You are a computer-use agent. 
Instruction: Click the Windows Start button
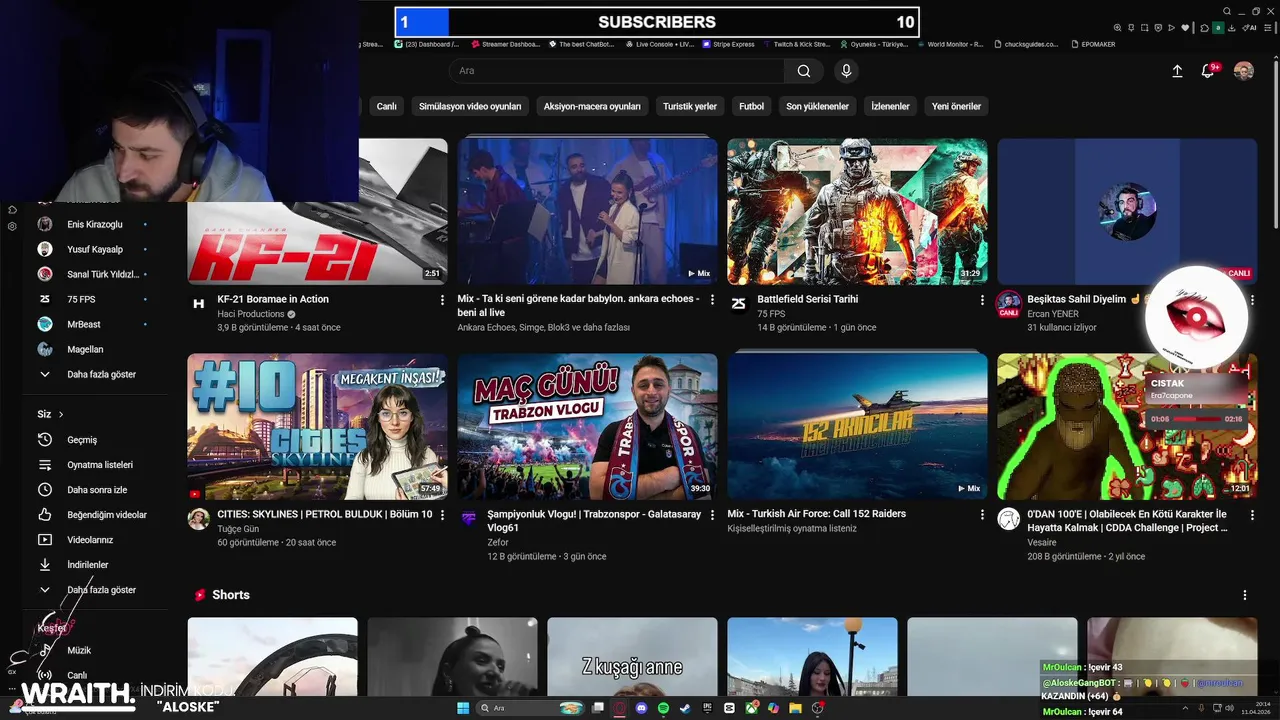463,708
